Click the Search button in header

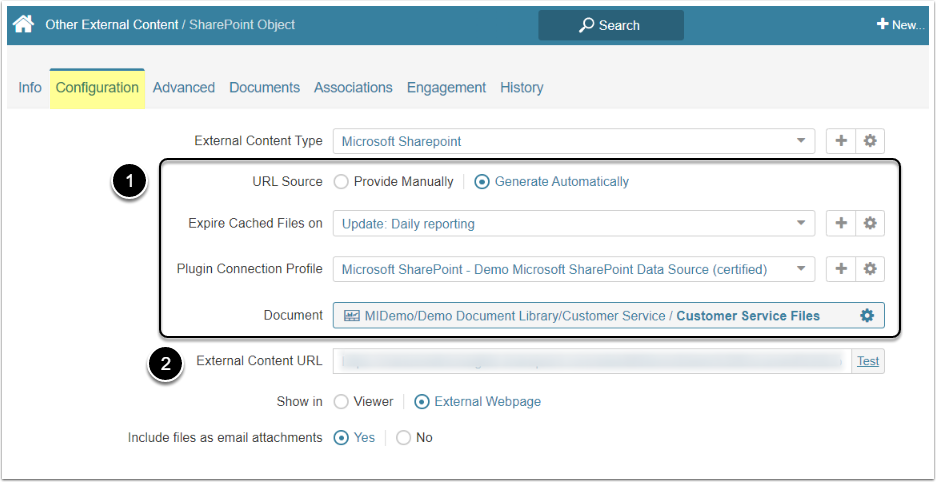pos(610,25)
